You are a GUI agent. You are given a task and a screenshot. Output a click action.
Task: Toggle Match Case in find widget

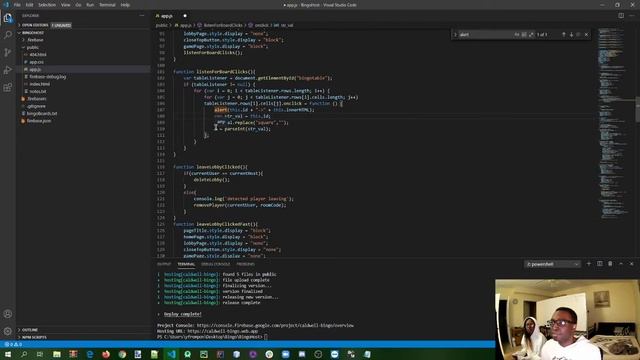coord(517,35)
